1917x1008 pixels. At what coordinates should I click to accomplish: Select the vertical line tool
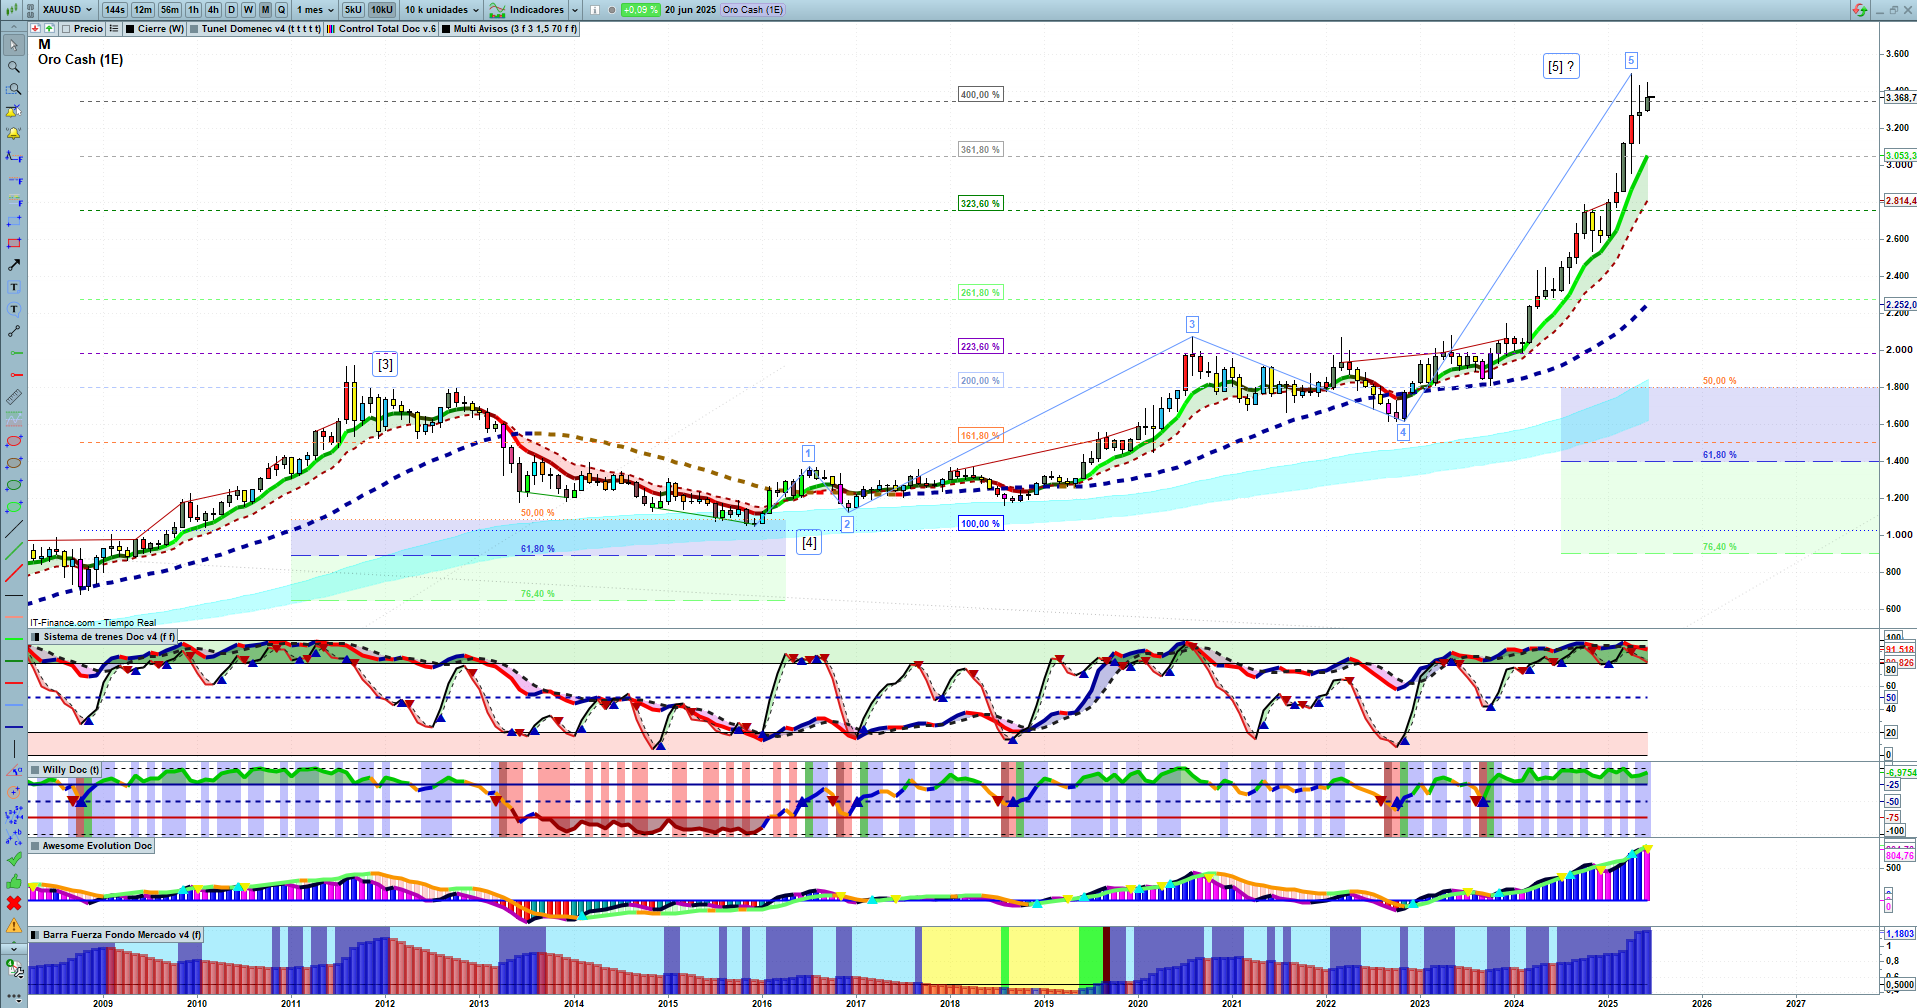13,749
